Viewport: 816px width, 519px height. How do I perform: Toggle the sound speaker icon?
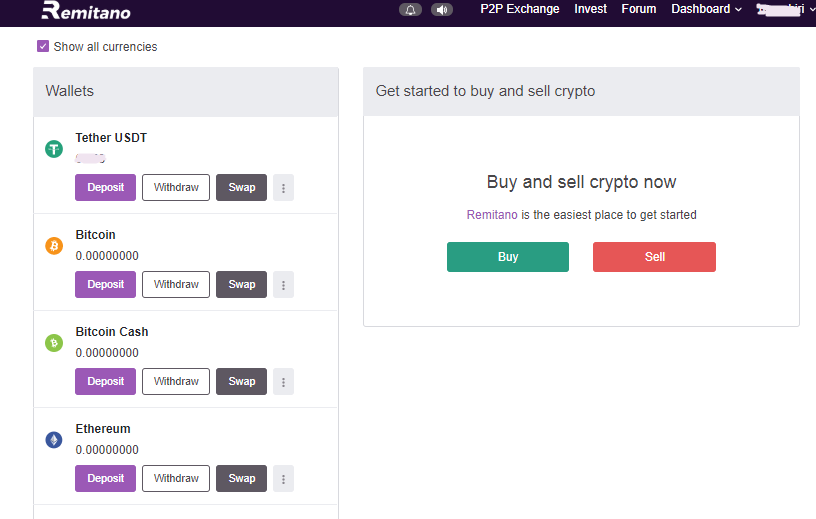pos(442,10)
